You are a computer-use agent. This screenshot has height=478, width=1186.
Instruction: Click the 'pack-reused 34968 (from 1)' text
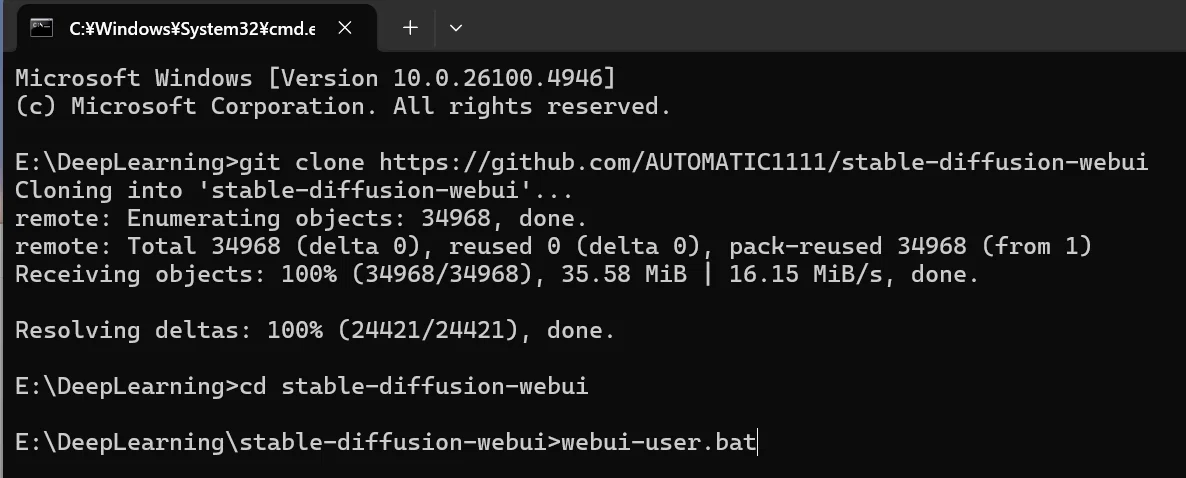[x=911, y=247]
